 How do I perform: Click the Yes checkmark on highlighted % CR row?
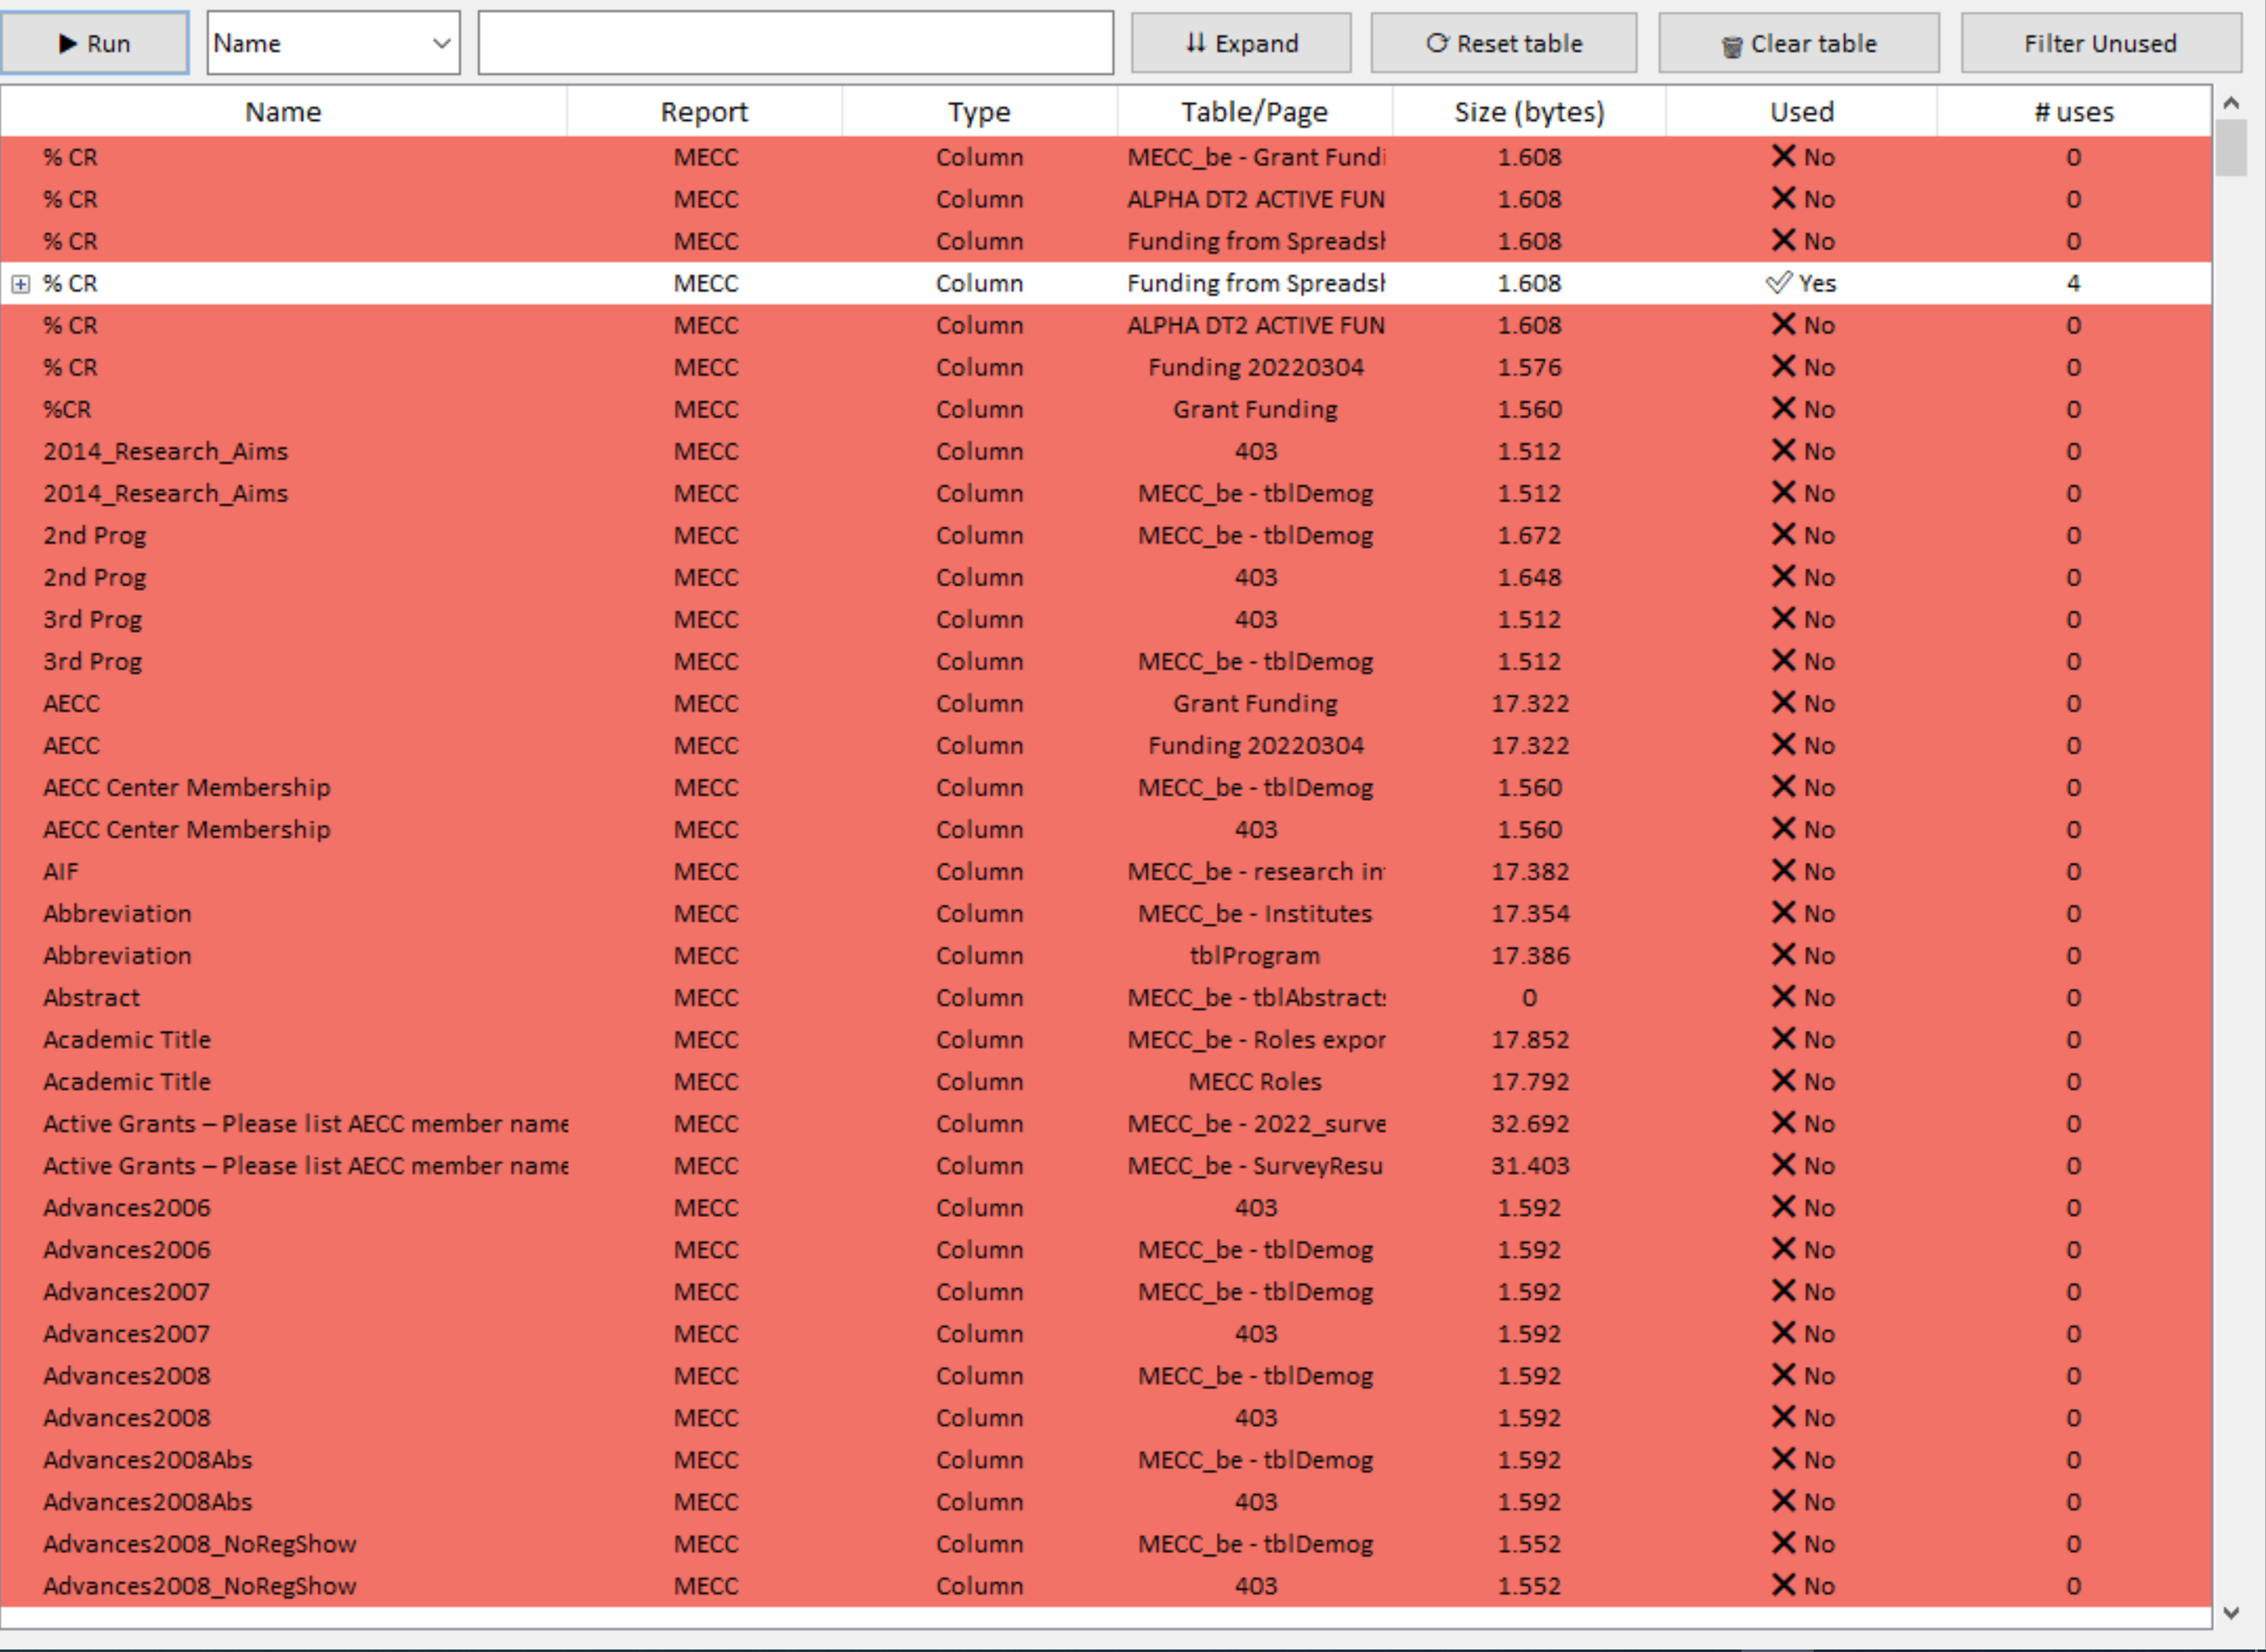(x=1778, y=283)
